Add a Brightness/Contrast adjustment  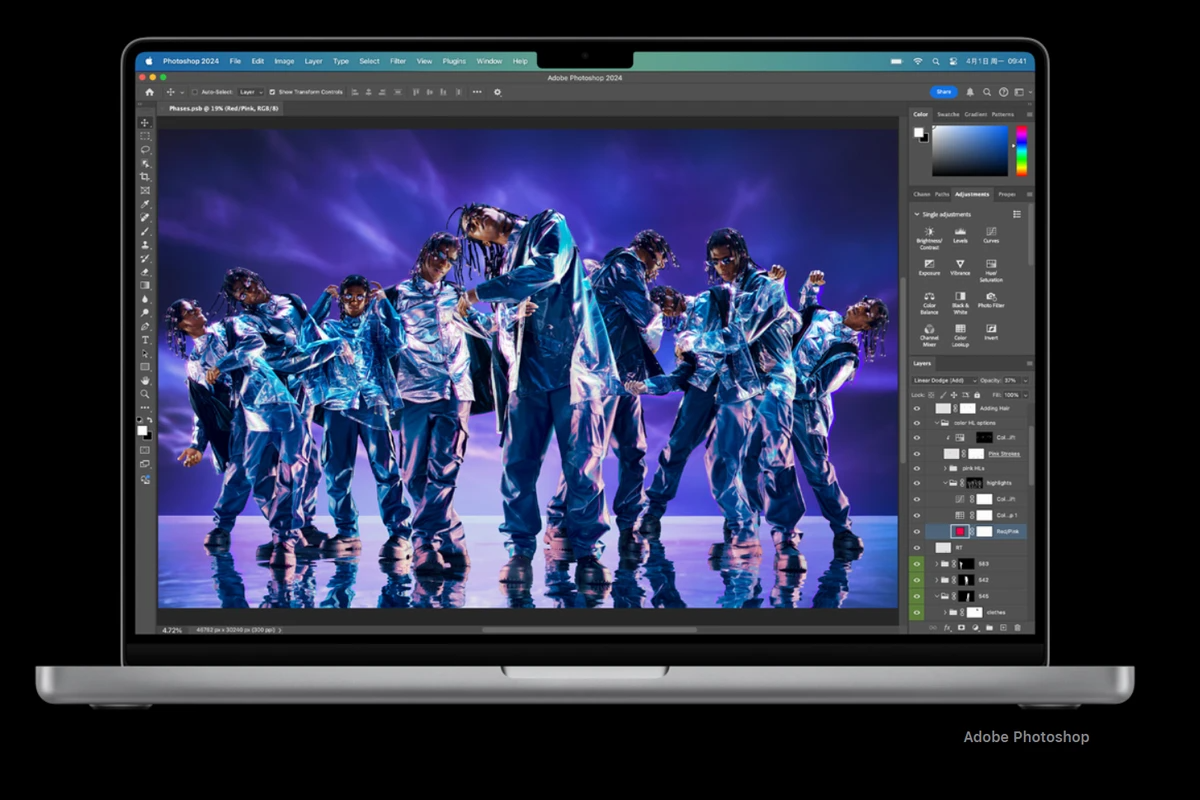tap(929, 237)
